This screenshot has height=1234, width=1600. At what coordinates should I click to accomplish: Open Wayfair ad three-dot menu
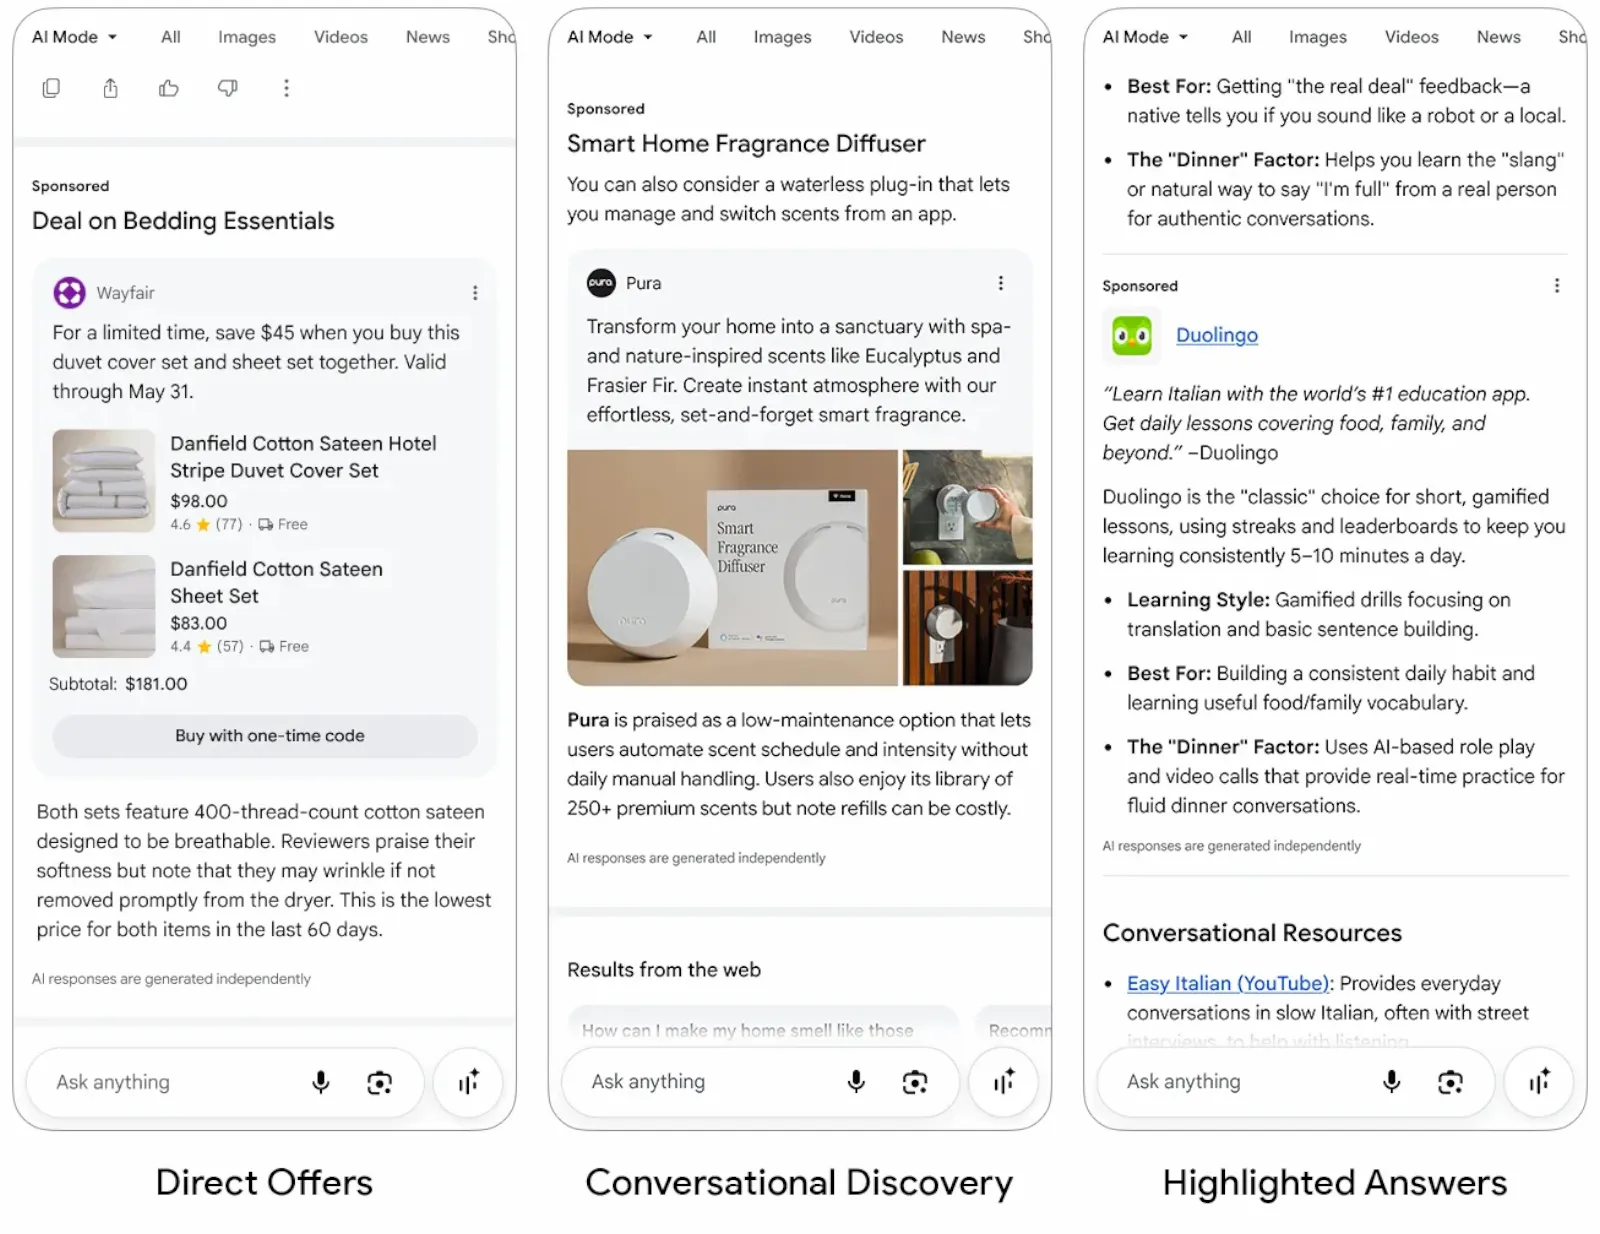475,293
